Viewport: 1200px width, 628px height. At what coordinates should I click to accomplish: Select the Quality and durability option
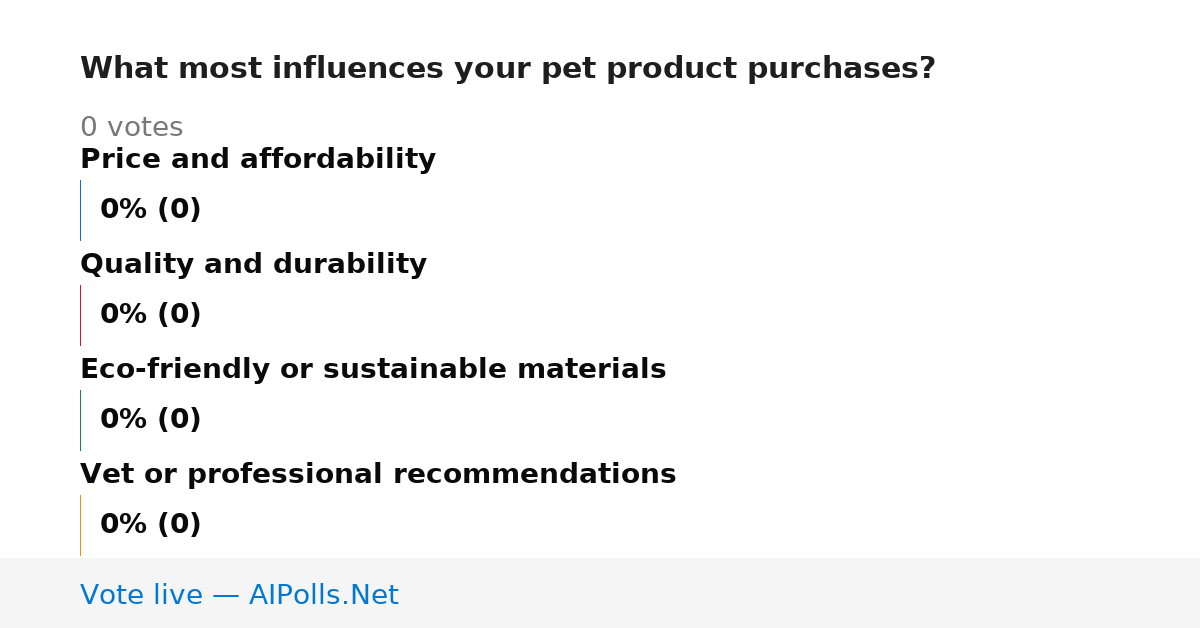coord(253,264)
